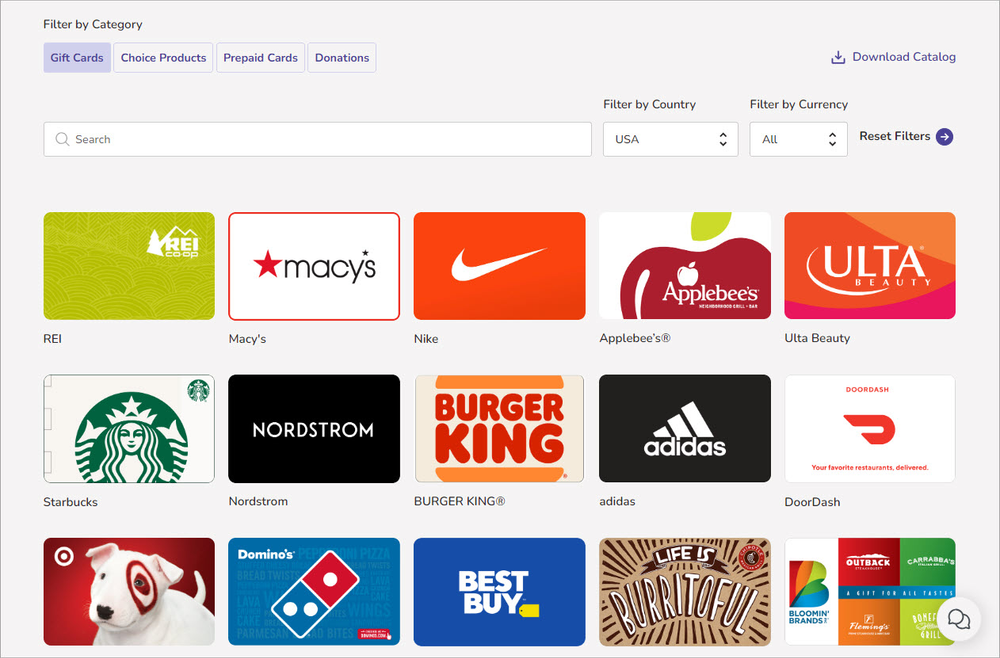
Task: Select the Starbucks gift card
Action: 128,428
